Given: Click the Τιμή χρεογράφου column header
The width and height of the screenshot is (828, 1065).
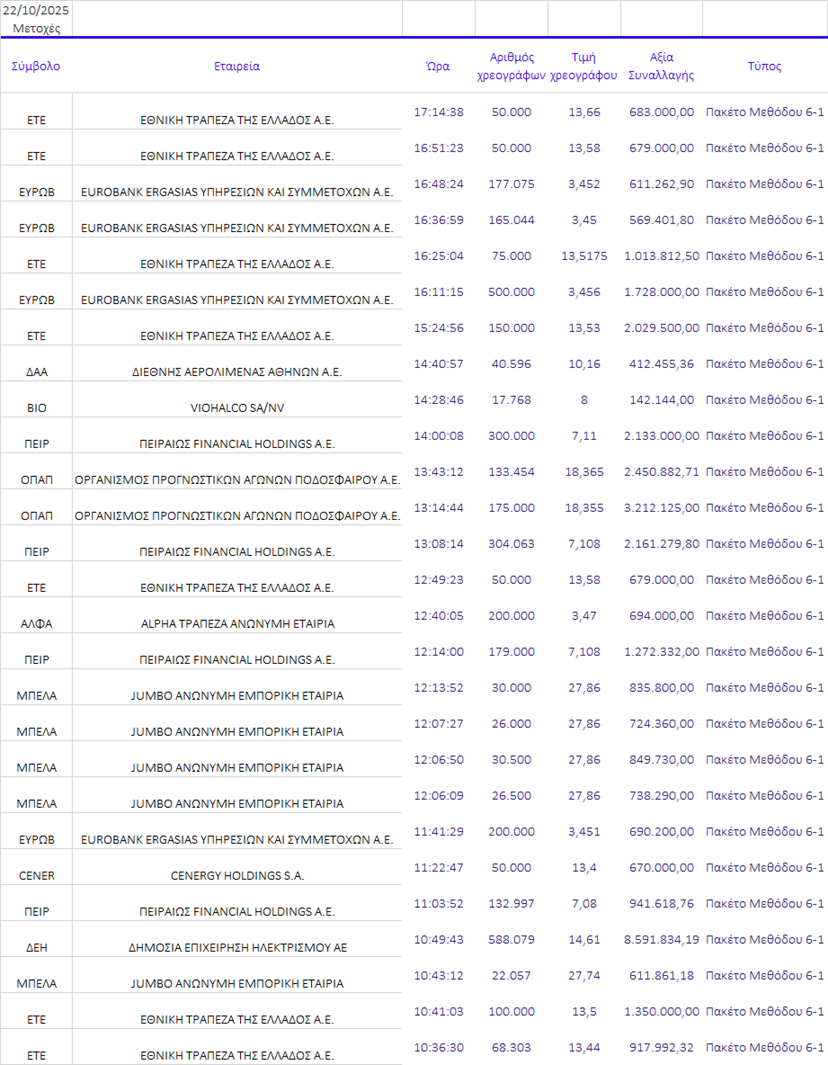Looking at the screenshot, I should tap(583, 66).
